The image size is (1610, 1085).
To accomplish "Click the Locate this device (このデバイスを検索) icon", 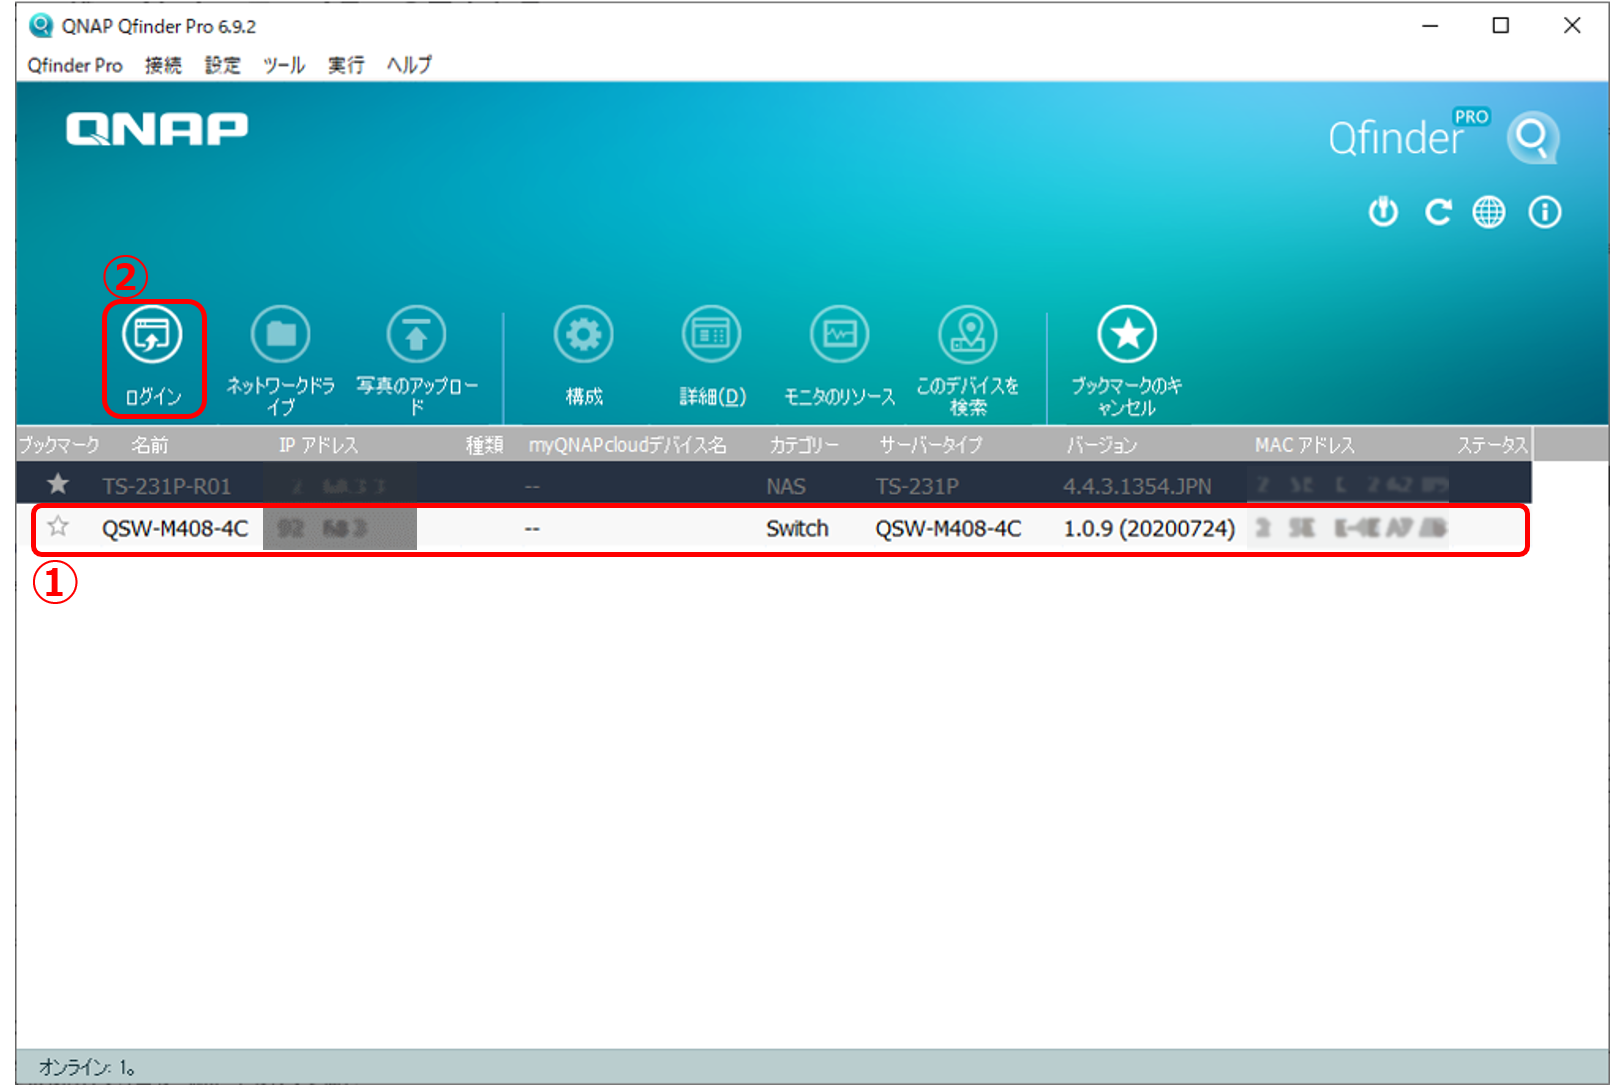I will pos(967,335).
